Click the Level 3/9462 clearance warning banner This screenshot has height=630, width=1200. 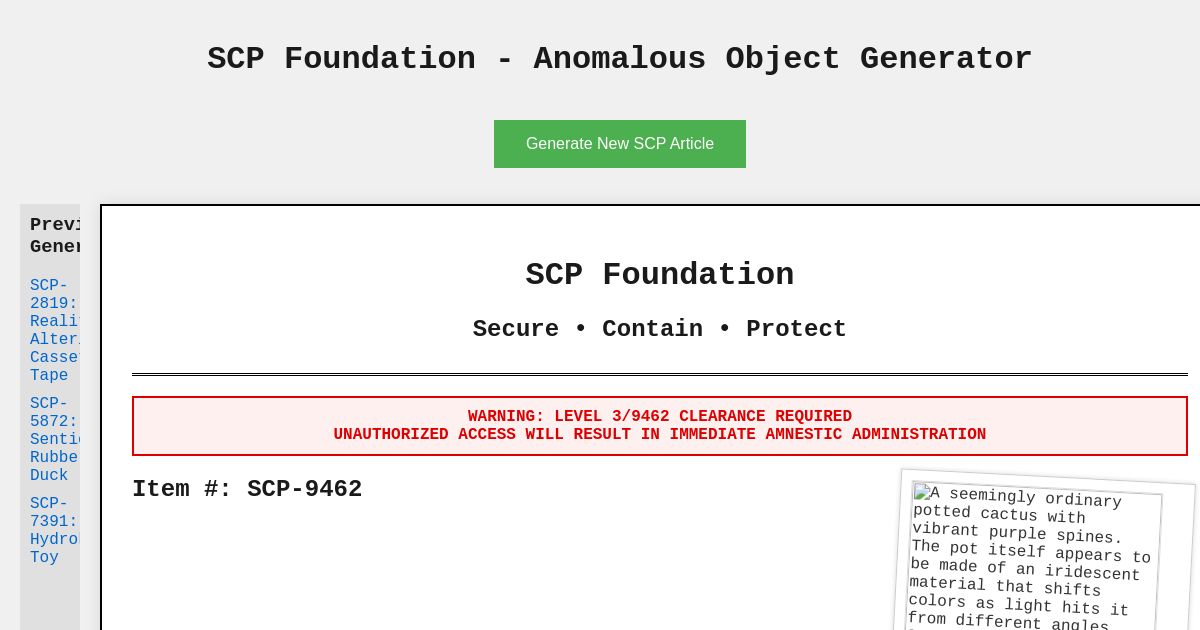[660, 425]
